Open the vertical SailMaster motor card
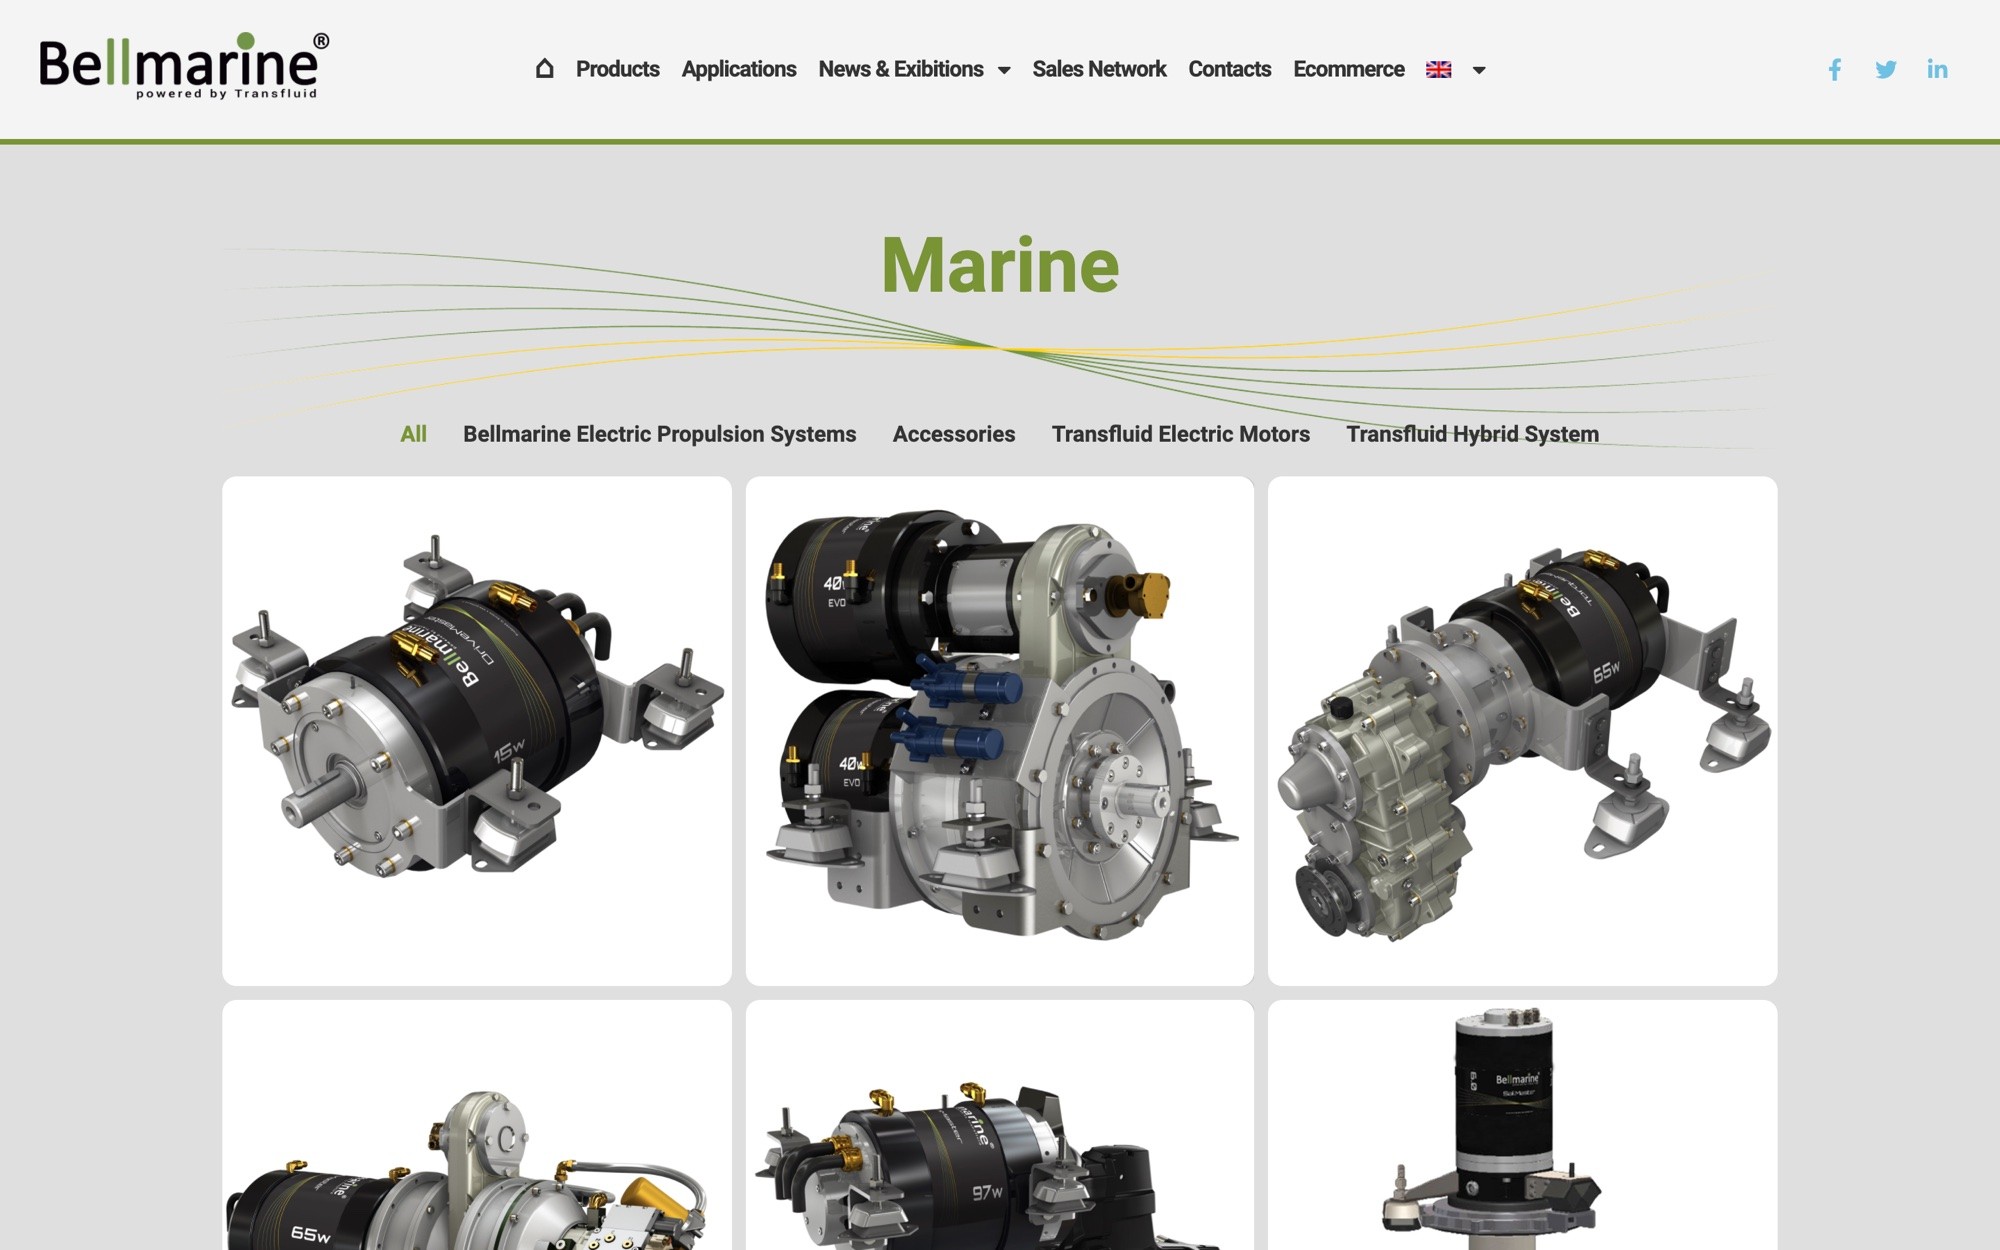The height and width of the screenshot is (1250, 2000). pos(1522,1125)
